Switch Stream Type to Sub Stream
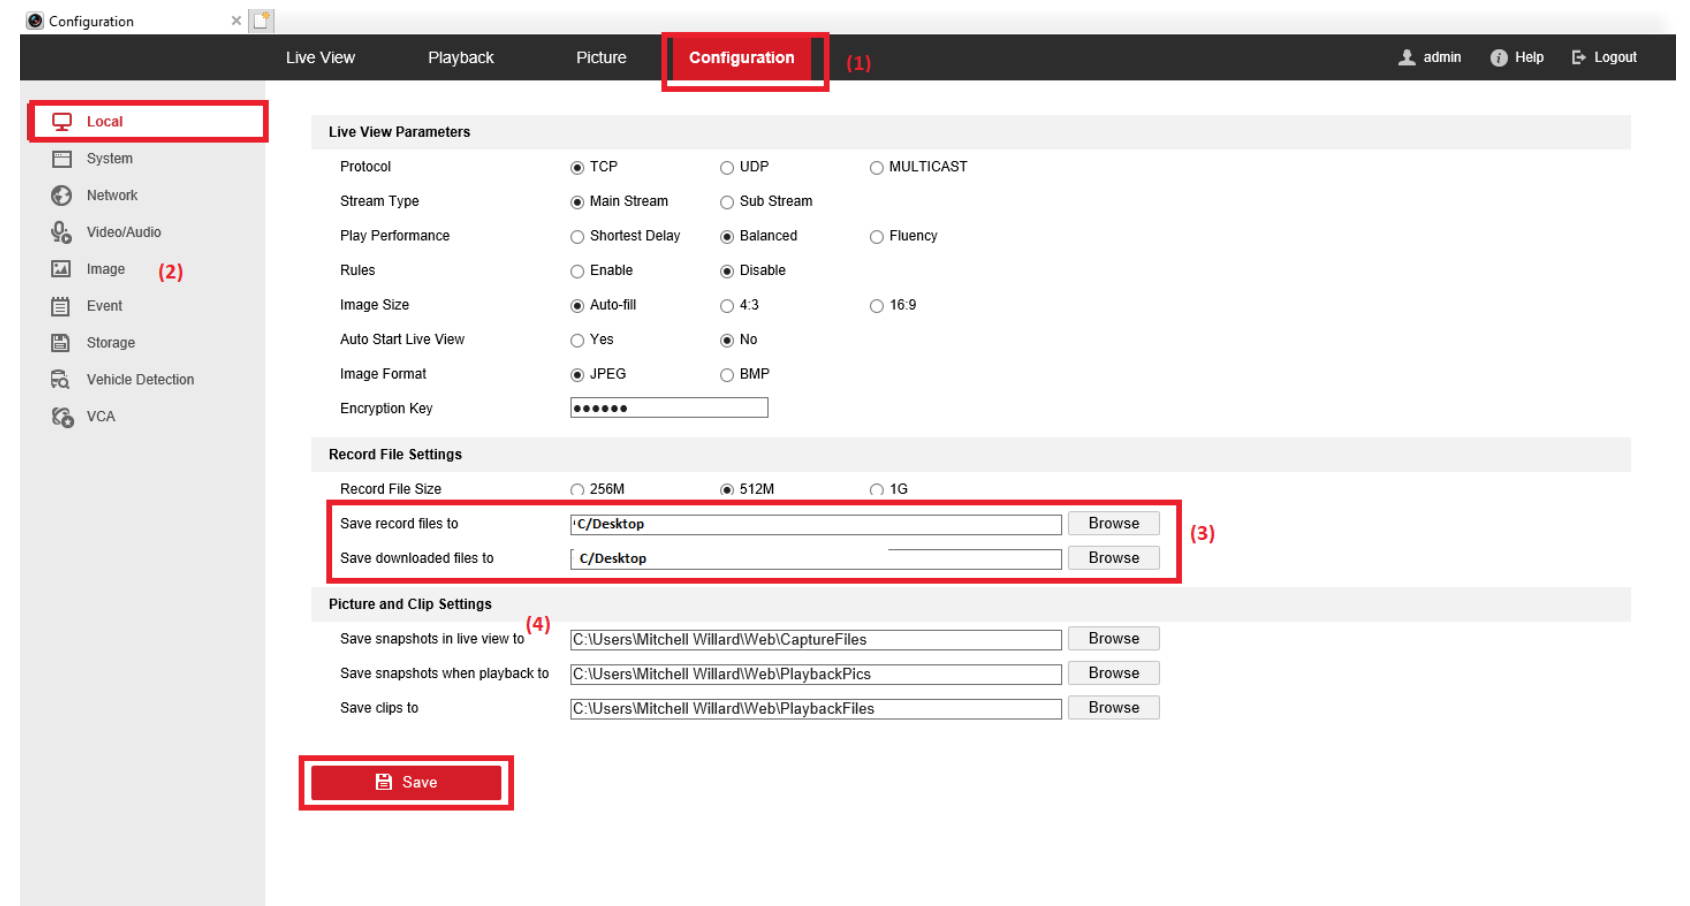The image size is (1690, 906). tap(727, 201)
